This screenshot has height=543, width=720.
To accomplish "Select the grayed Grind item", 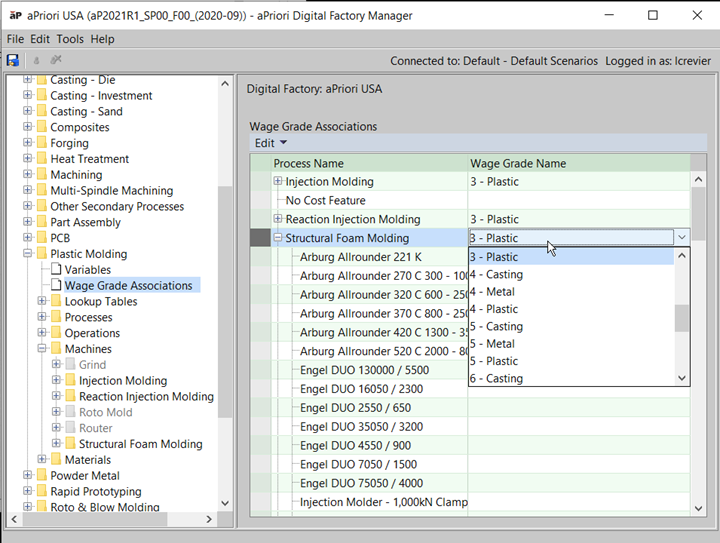I will coord(92,365).
